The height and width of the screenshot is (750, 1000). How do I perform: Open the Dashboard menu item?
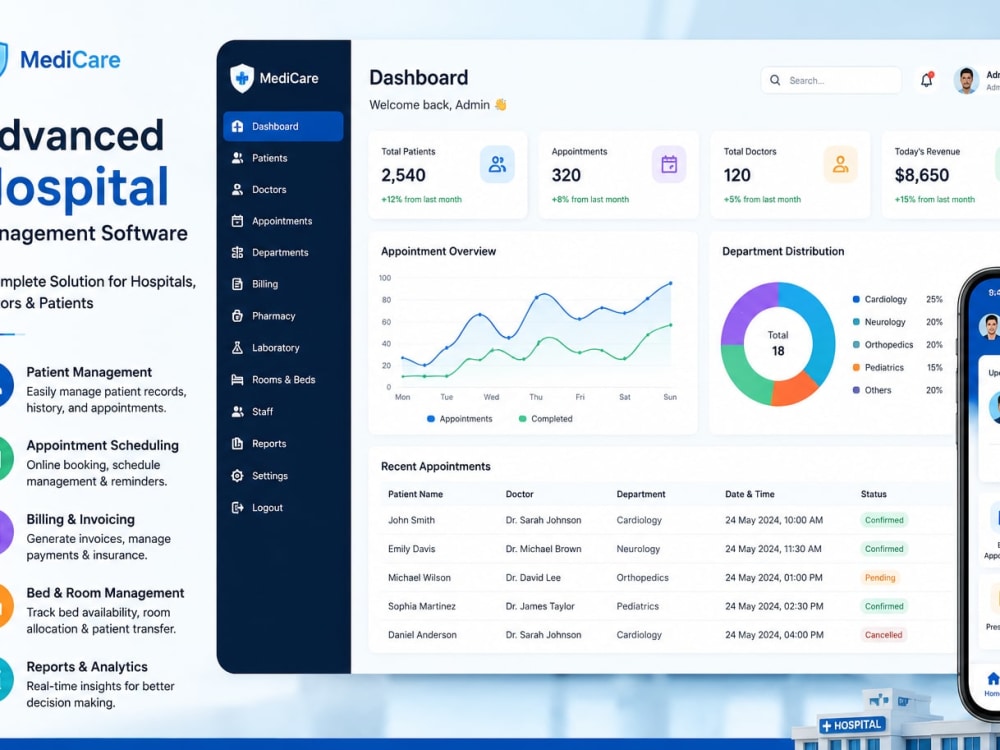tap(283, 126)
